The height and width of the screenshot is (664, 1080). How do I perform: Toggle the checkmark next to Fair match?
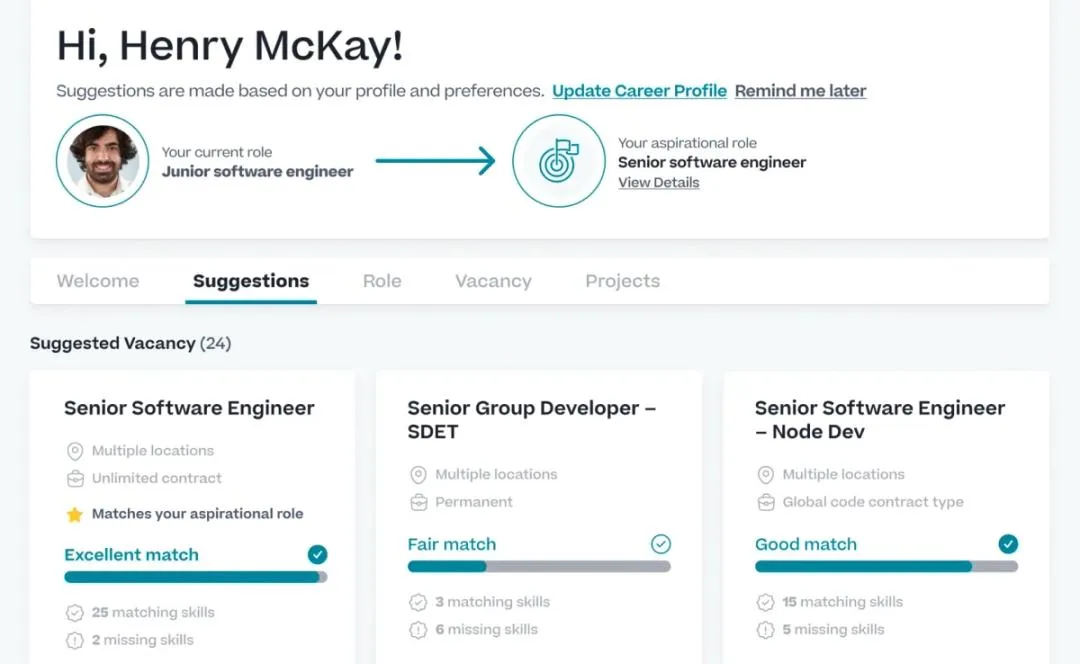(661, 545)
